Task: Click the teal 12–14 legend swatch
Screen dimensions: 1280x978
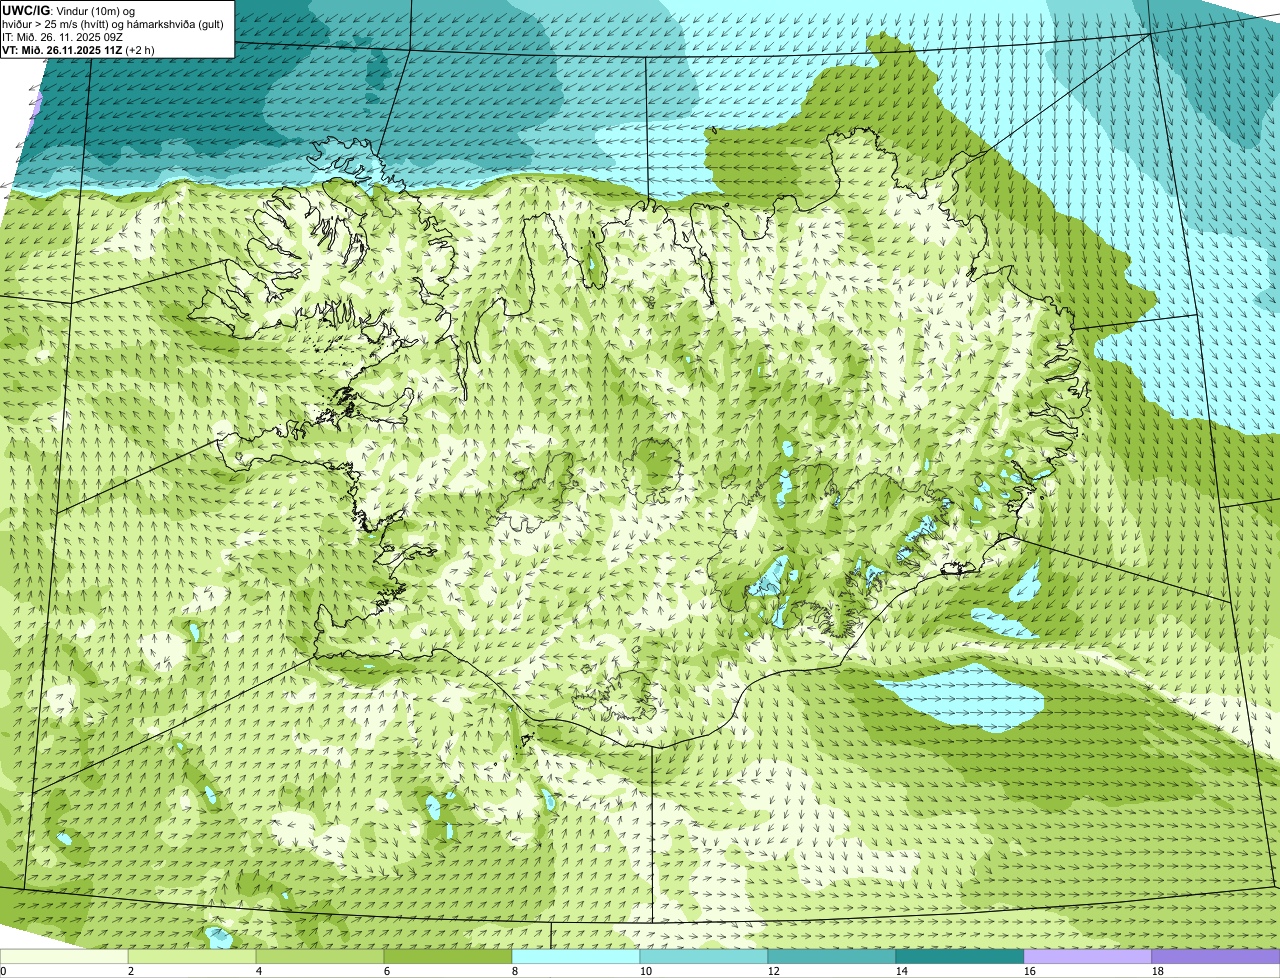Action: point(832,957)
